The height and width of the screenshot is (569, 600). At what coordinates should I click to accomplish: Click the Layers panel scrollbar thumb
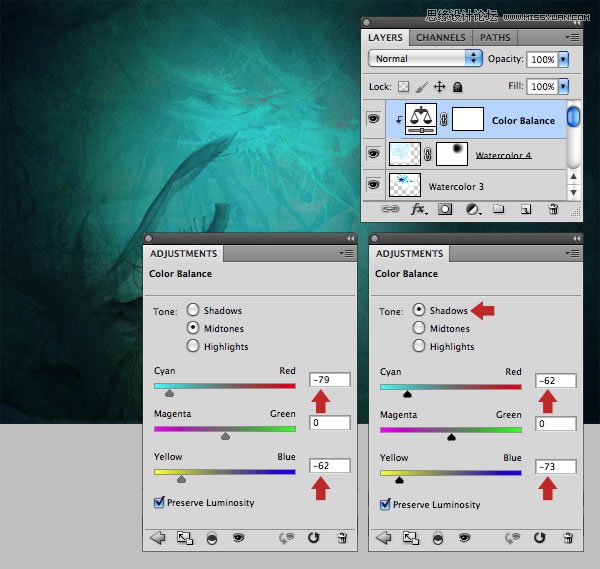tap(573, 117)
